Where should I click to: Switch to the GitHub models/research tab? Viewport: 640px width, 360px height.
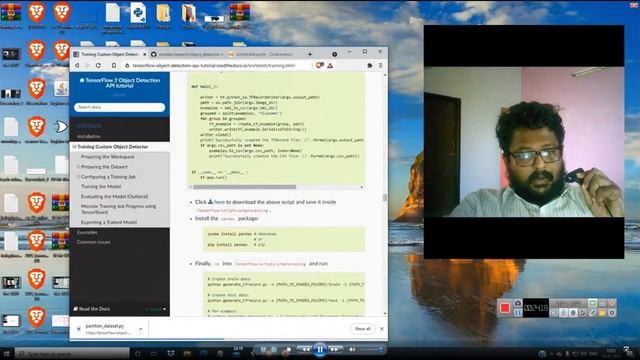tap(187, 54)
